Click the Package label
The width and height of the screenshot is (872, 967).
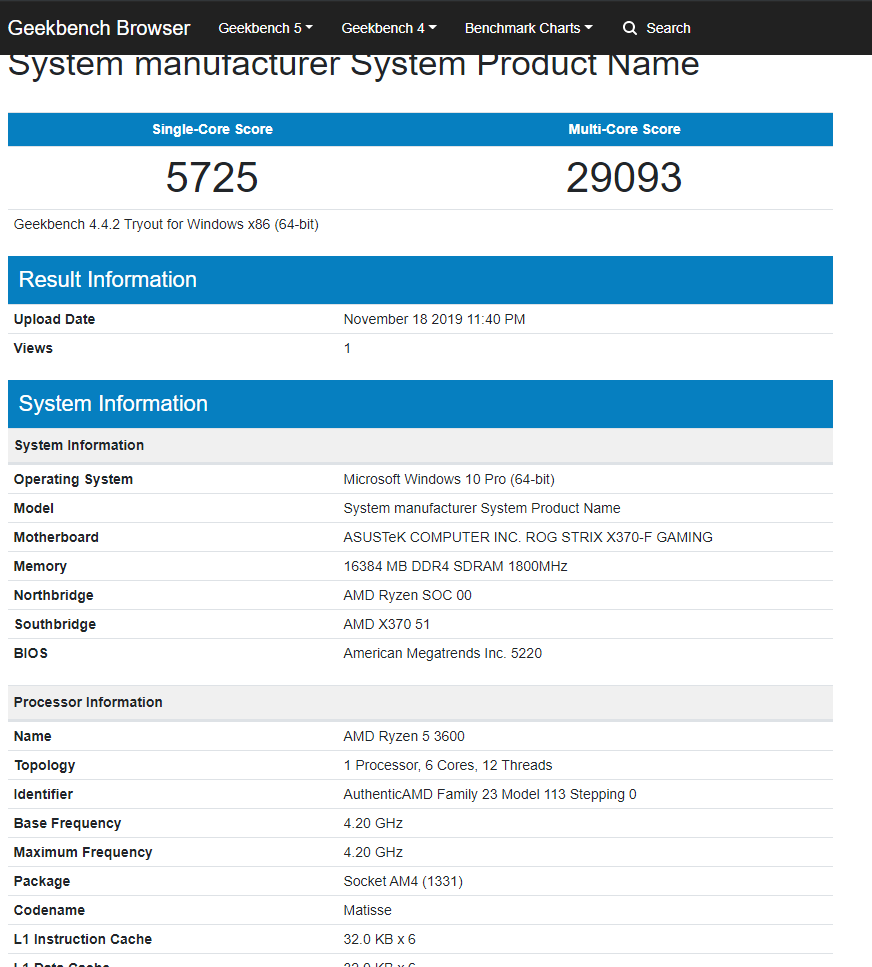(x=42, y=881)
